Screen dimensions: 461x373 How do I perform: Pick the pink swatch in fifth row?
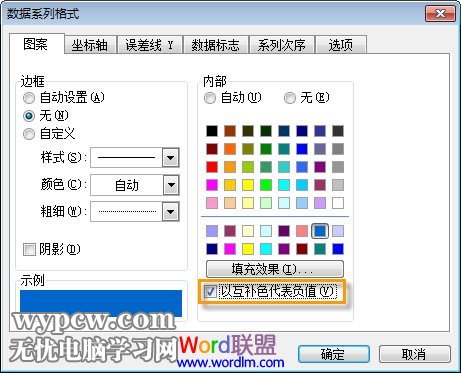pos(212,203)
